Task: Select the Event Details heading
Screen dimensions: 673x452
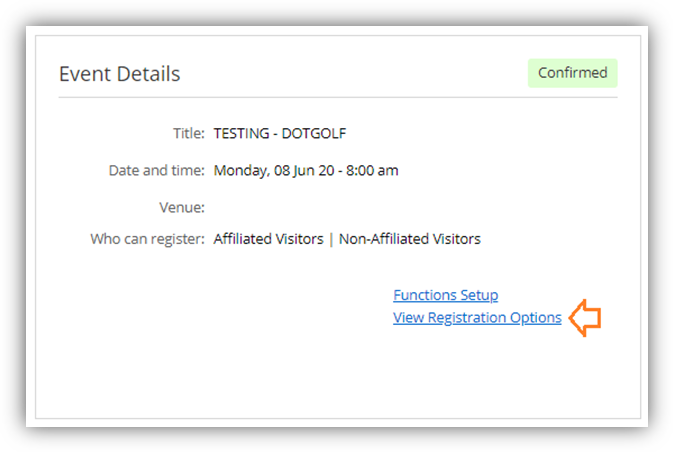Action: click(120, 74)
